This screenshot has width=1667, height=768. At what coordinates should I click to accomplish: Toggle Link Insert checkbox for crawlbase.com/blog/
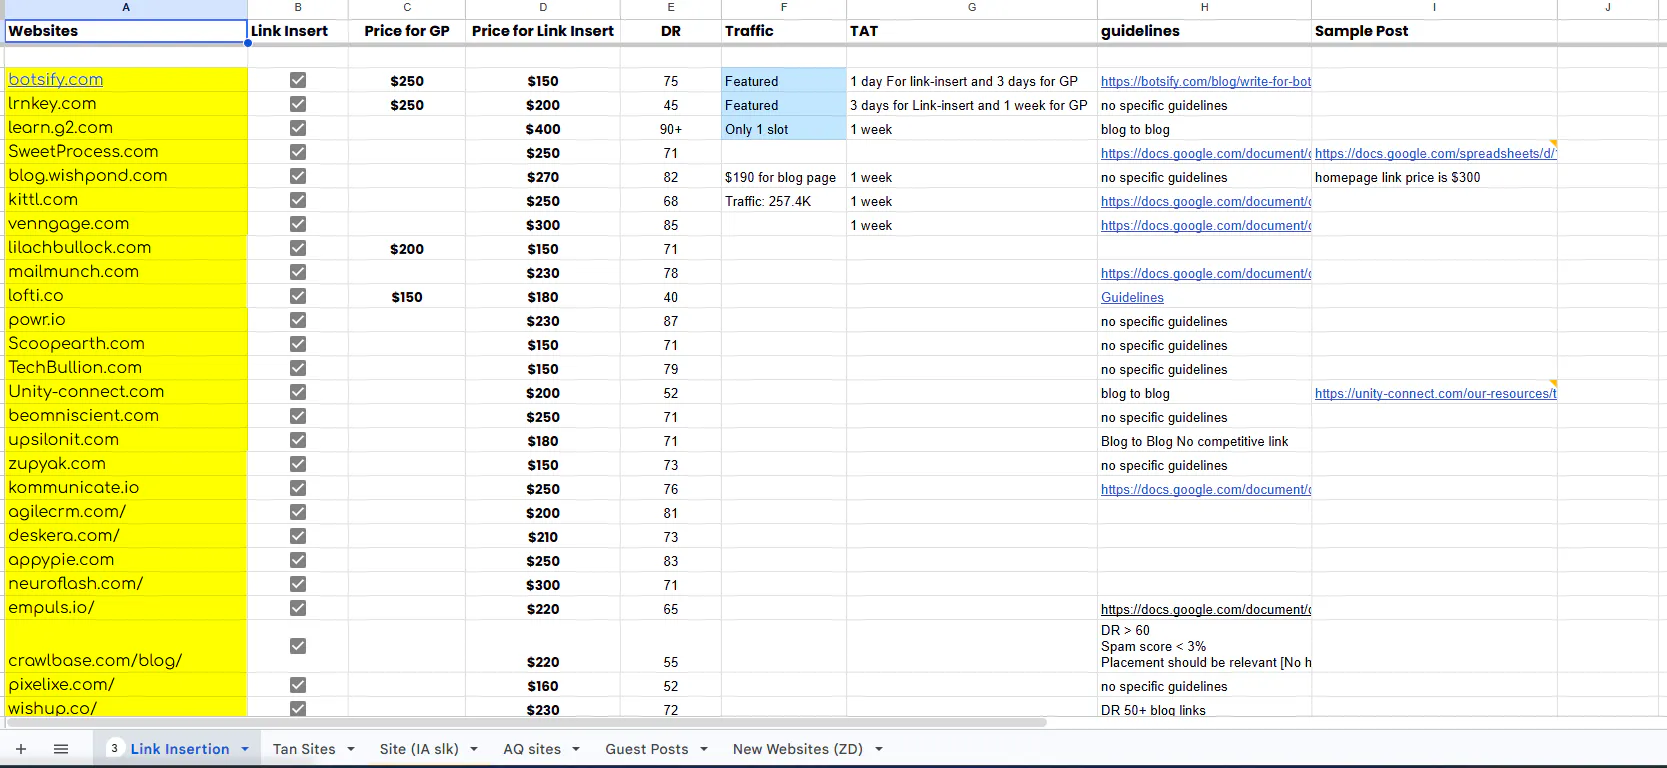298,646
